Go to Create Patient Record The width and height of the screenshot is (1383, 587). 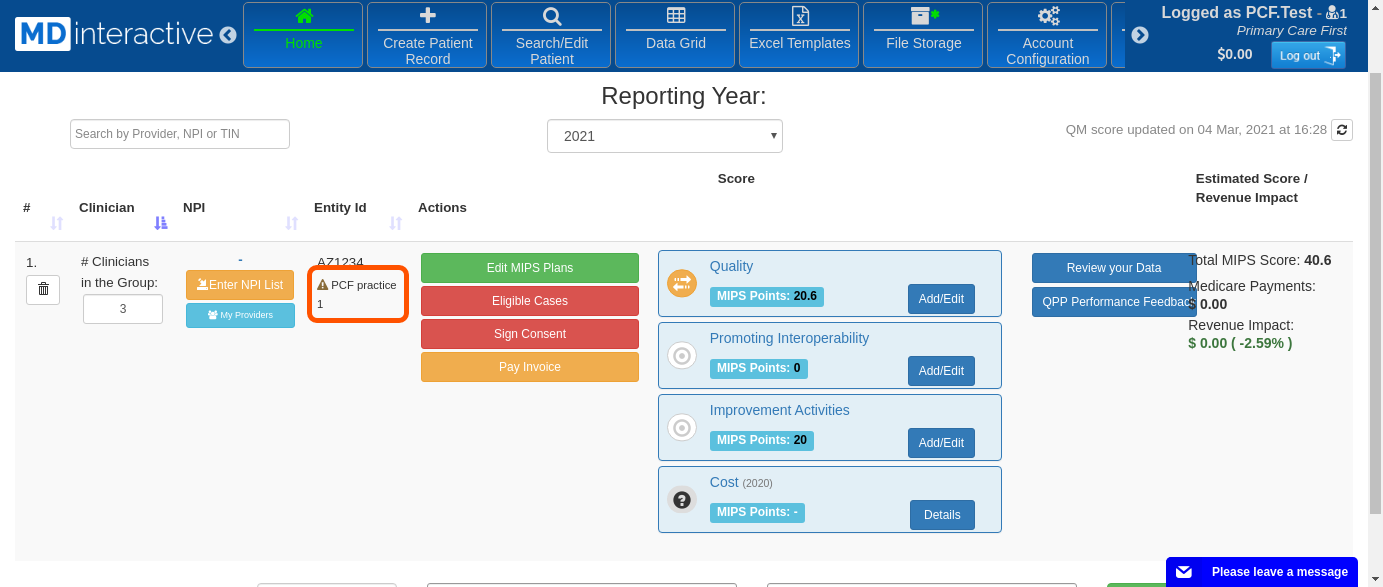(x=427, y=34)
